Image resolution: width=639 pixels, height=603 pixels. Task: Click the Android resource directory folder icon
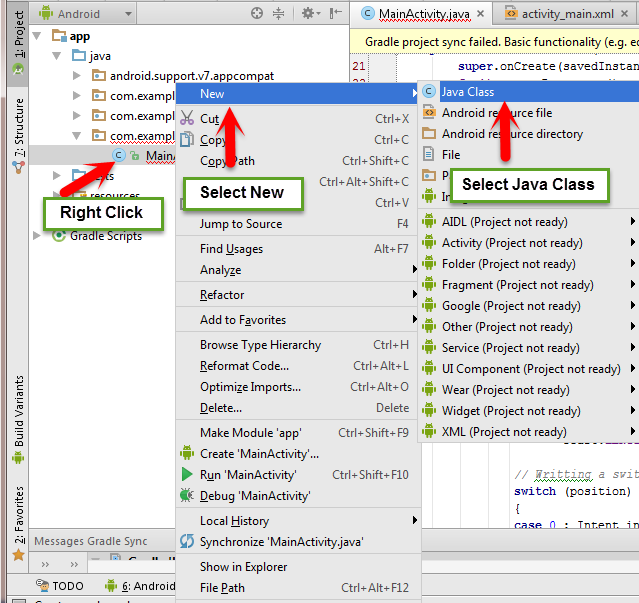point(429,133)
